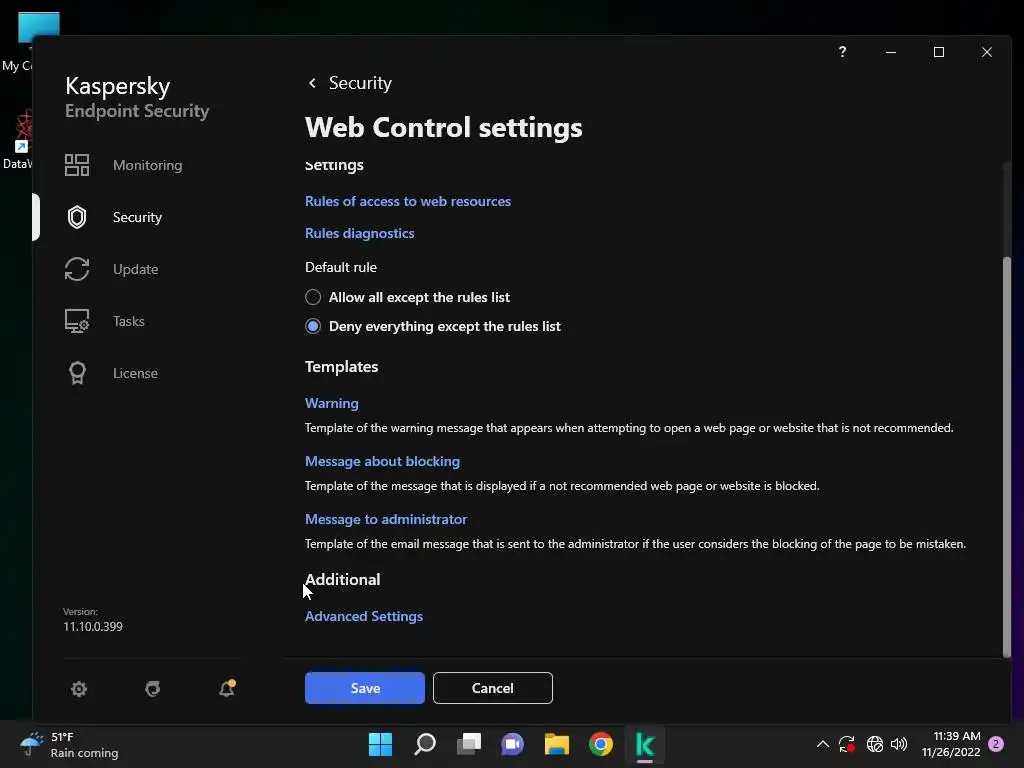Viewport: 1024px width, 768px height.
Task: Open volume speaker tray icon
Action: pyautogui.click(x=899, y=744)
